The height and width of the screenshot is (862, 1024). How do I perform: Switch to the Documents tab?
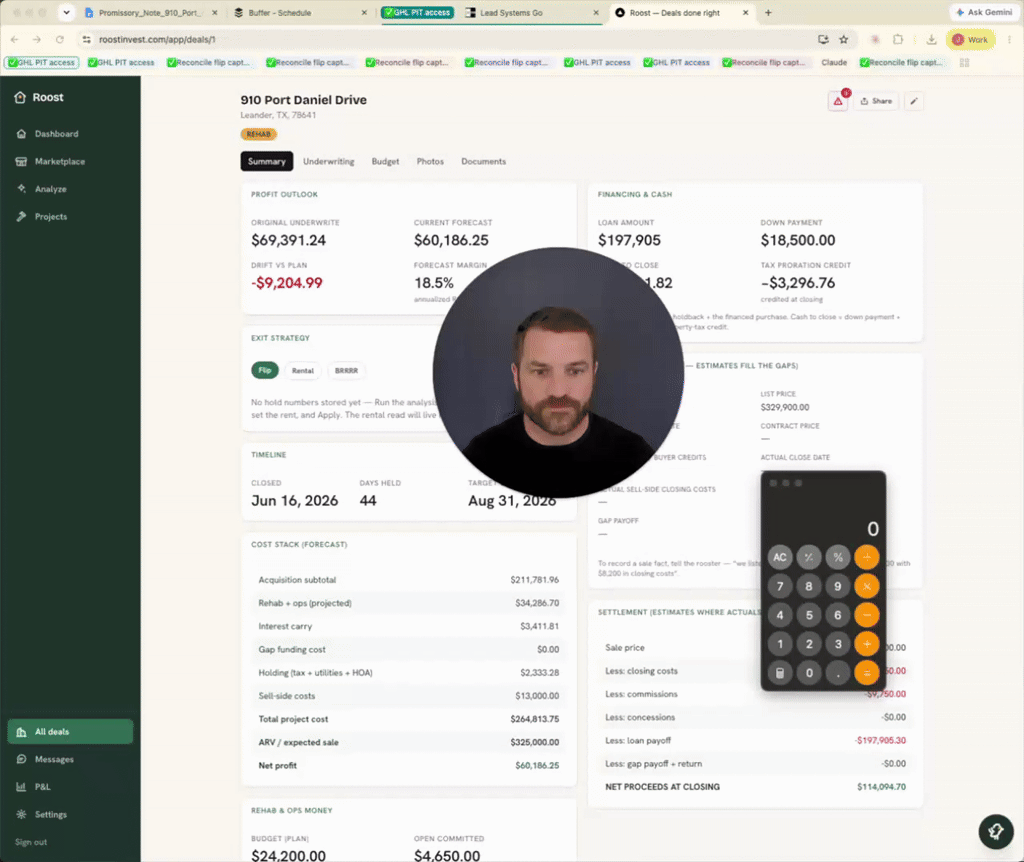(483, 161)
